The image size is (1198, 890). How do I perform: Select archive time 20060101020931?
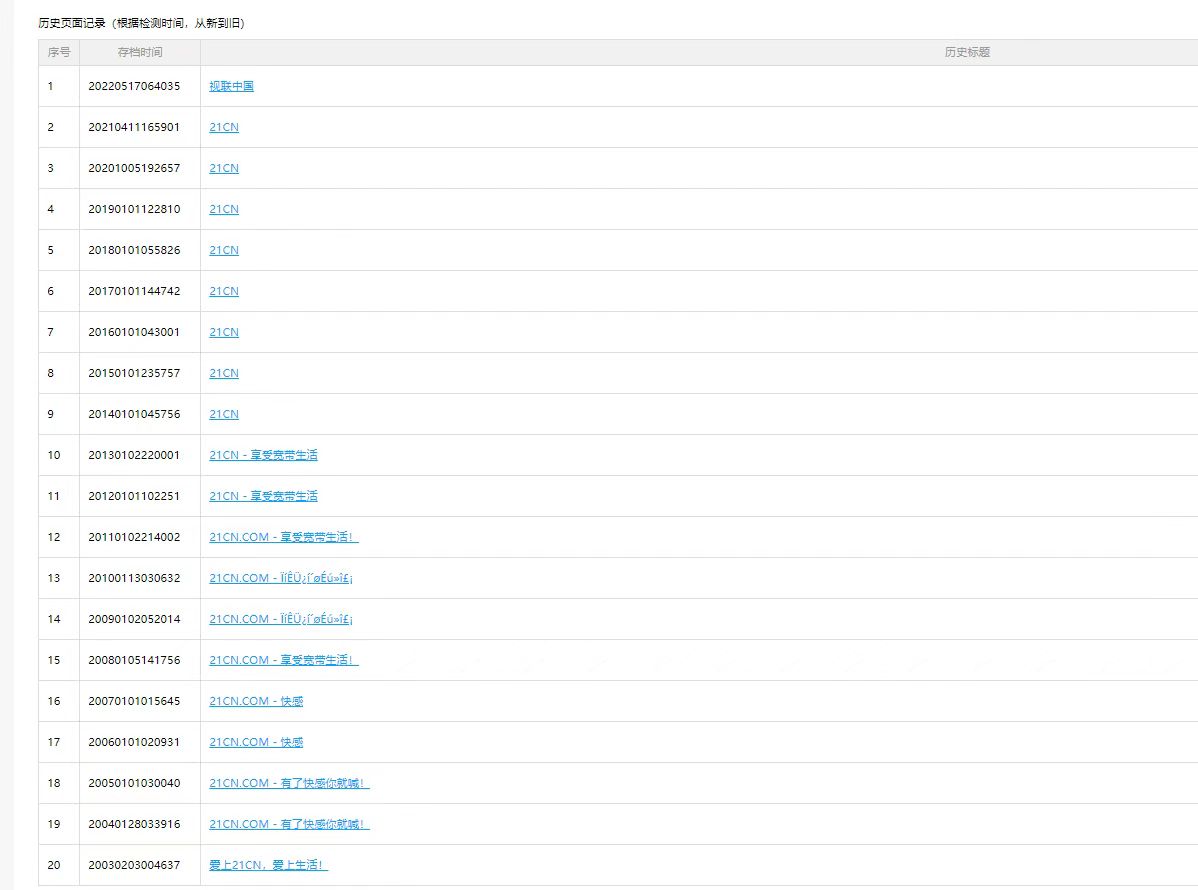click(x=134, y=742)
